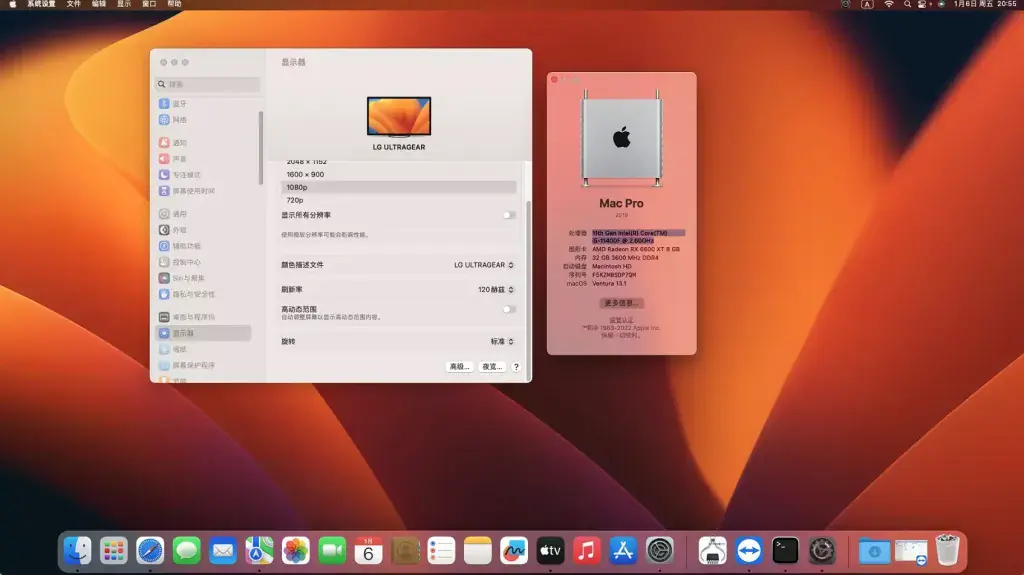The height and width of the screenshot is (575, 1024).
Task: Open Photos from the Dock
Action: coord(296,550)
